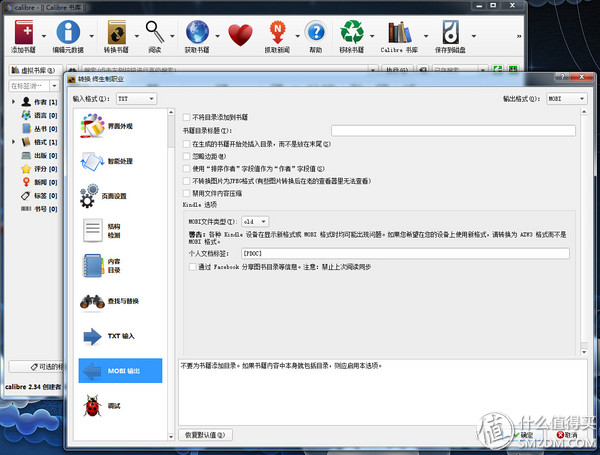This screenshot has width=600, height=455.
Task: Open dropdown beside tag browser find field
Action: pos(54,86)
